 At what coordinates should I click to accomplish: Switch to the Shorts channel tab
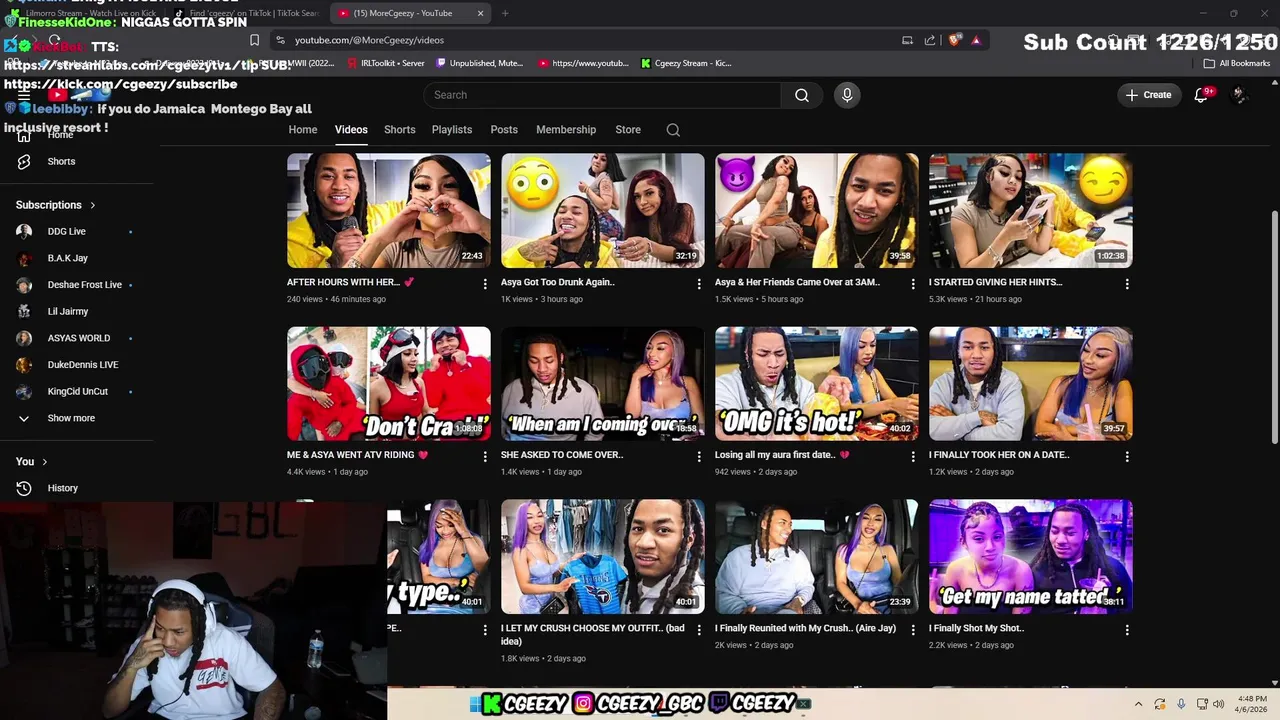400,130
